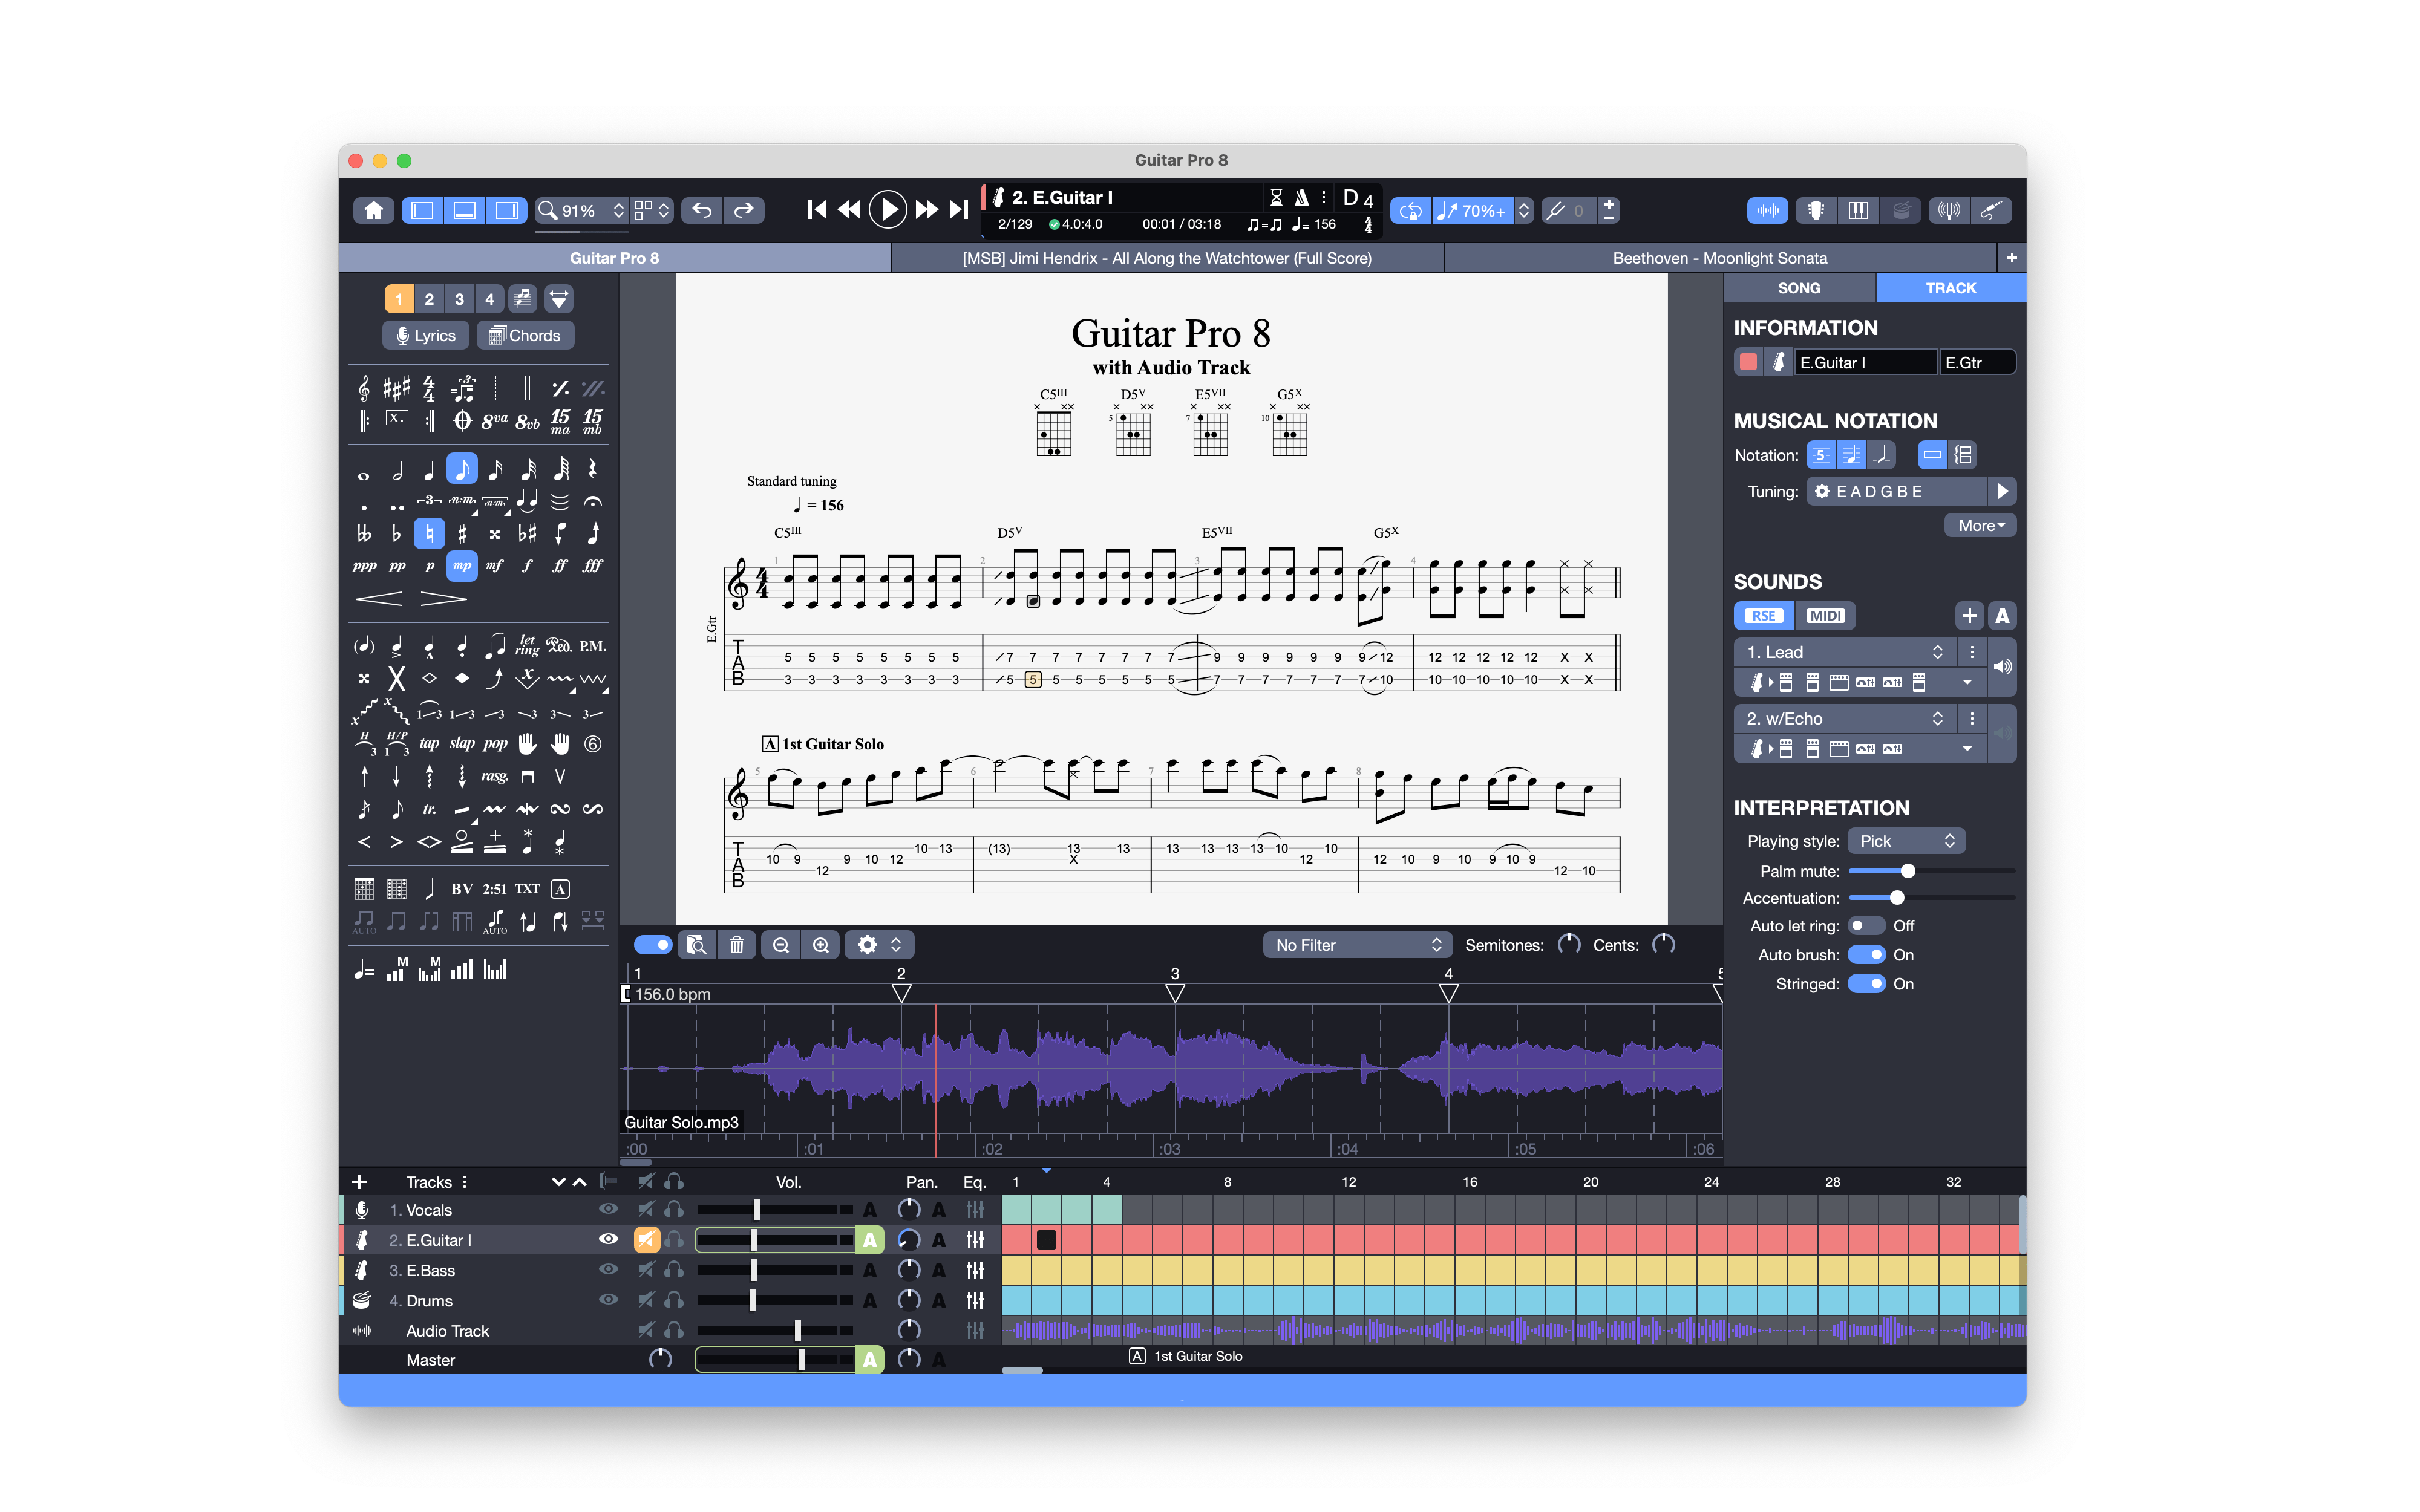The height and width of the screenshot is (1512, 2420).
Task: Select RSE sound mode
Action: pyautogui.click(x=1764, y=616)
